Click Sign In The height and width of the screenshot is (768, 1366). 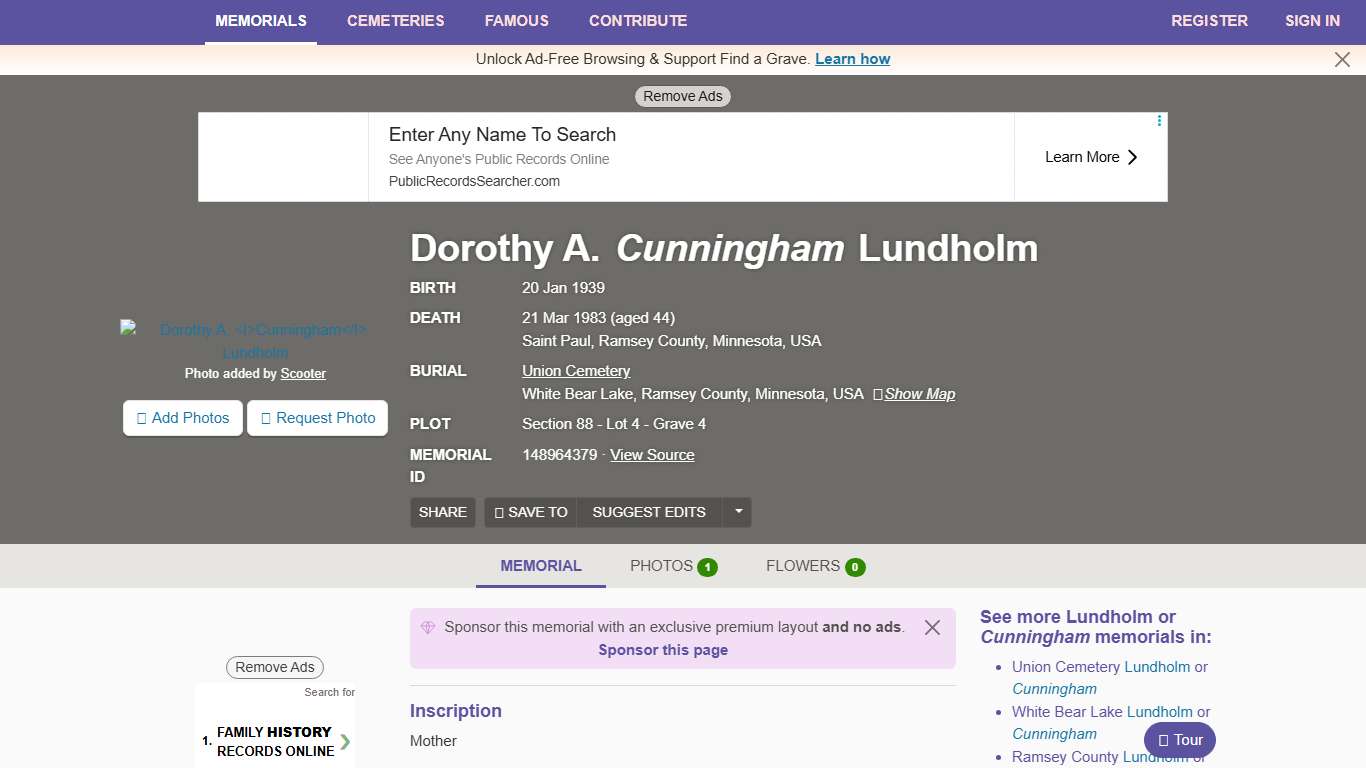coord(1312,21)
